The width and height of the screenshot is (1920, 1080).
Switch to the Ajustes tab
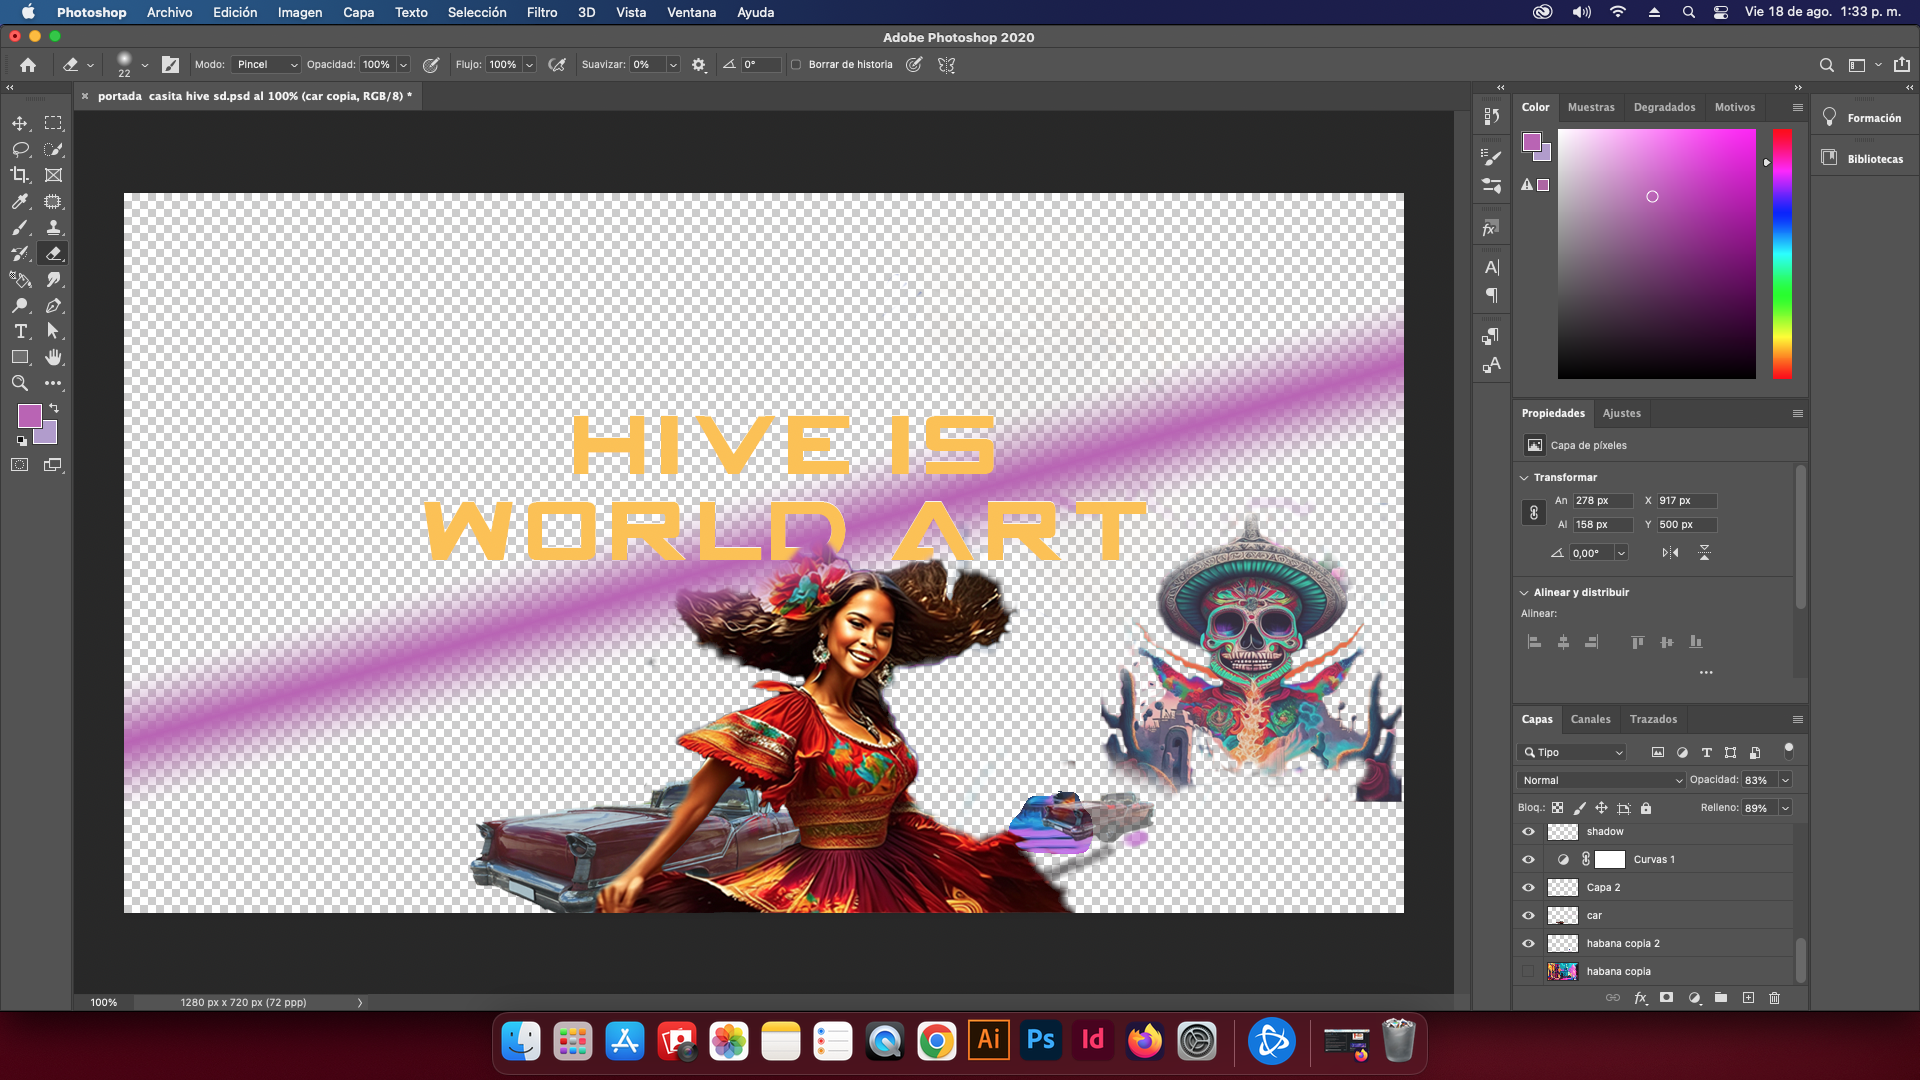[1621, 413]
